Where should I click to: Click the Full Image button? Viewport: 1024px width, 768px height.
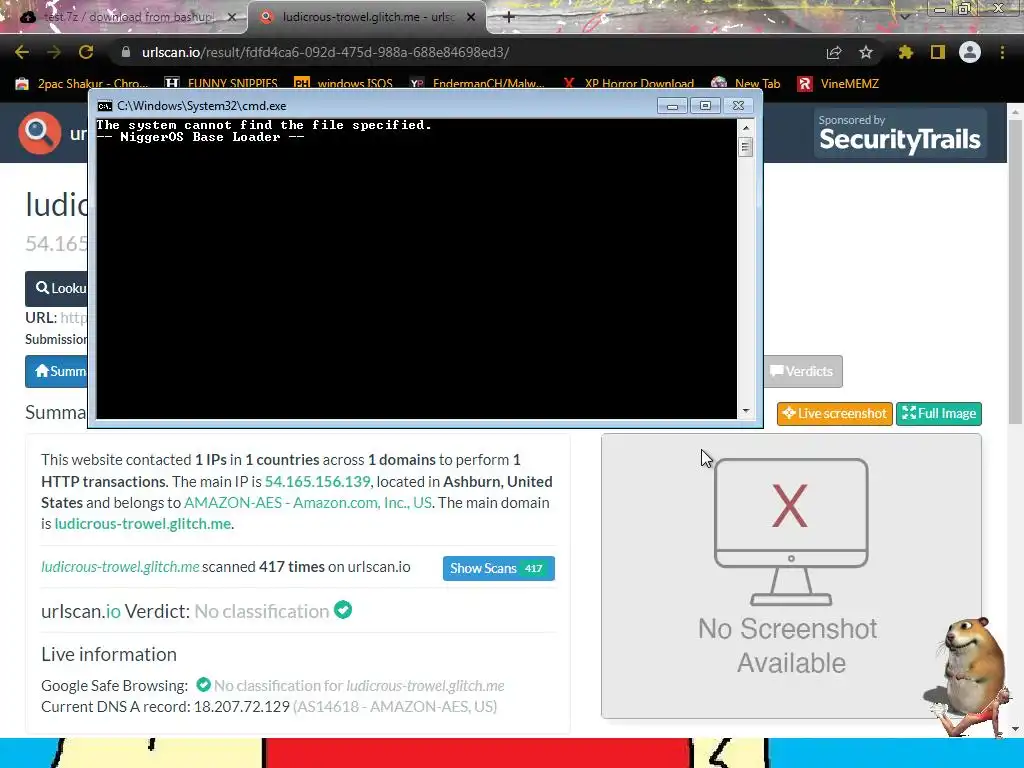point(938,413)
